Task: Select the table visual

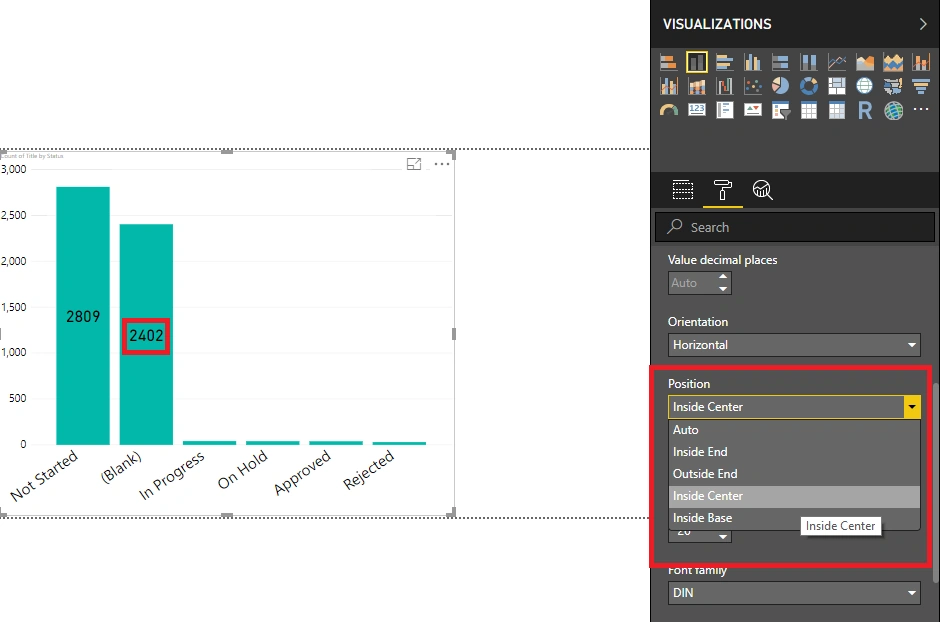Action: 809,110
